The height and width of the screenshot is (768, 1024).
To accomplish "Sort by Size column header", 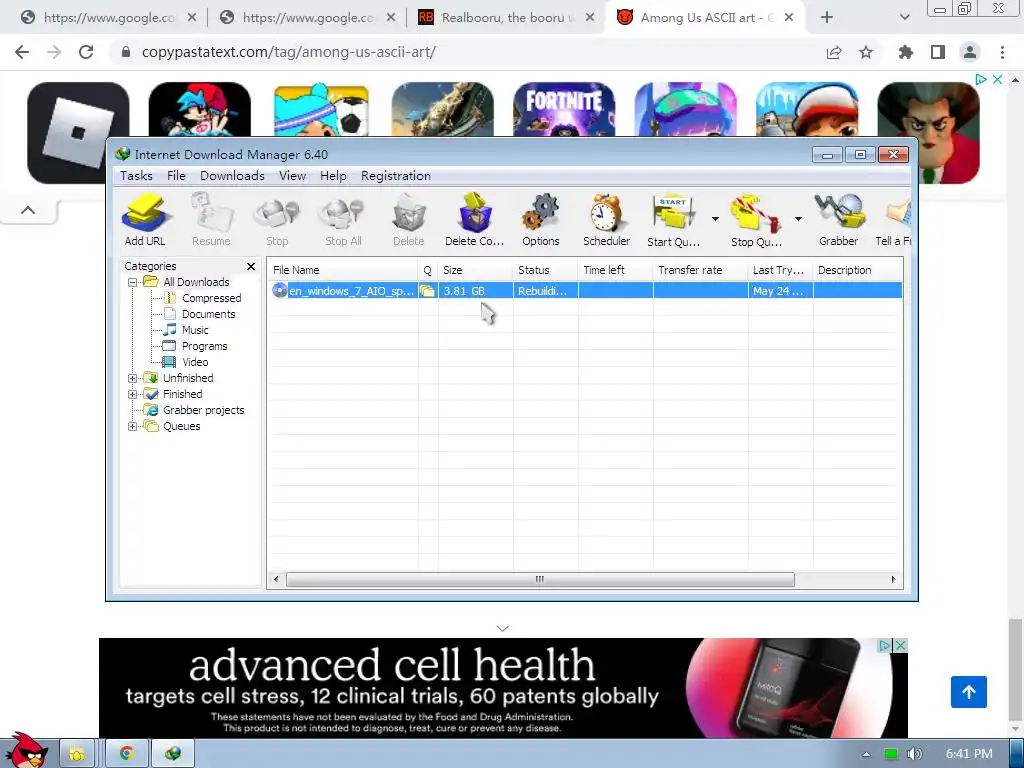I will coord(475,270).
